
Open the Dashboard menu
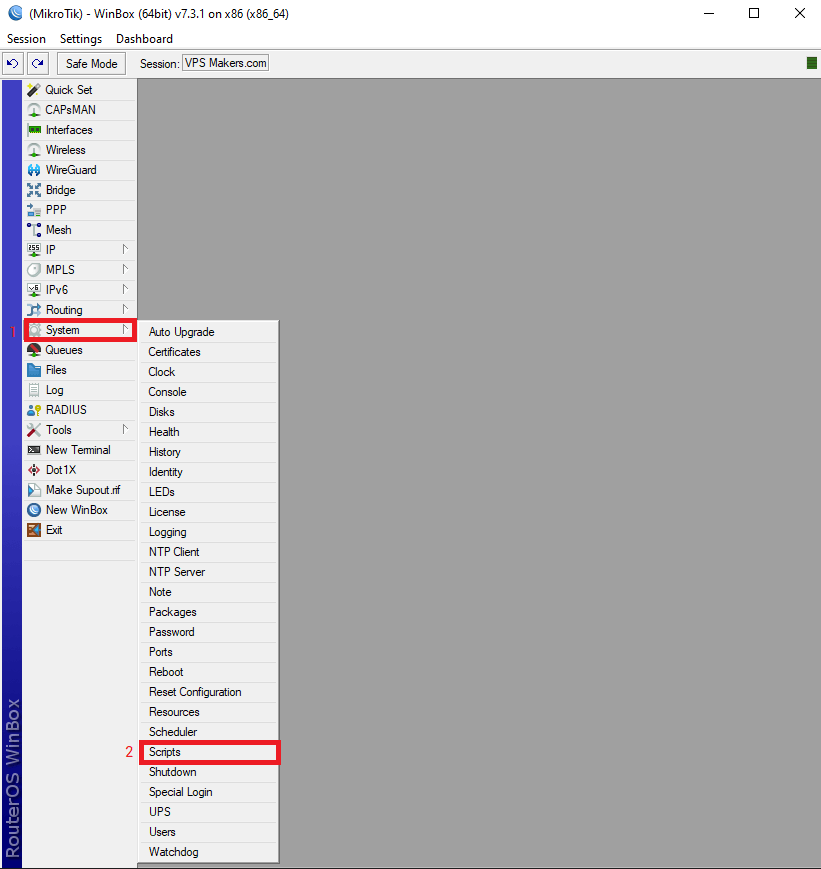coord(144,39)
